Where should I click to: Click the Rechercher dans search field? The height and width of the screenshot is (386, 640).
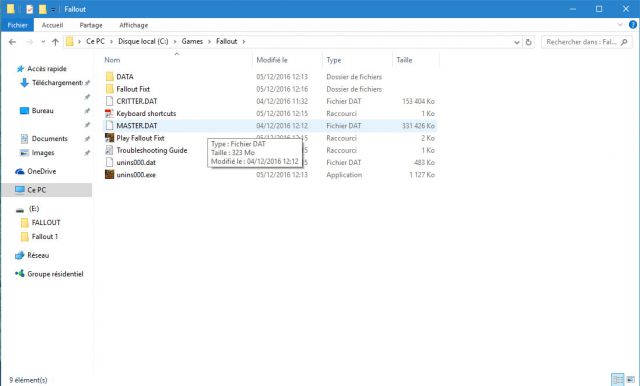click(x=586, y=42)
